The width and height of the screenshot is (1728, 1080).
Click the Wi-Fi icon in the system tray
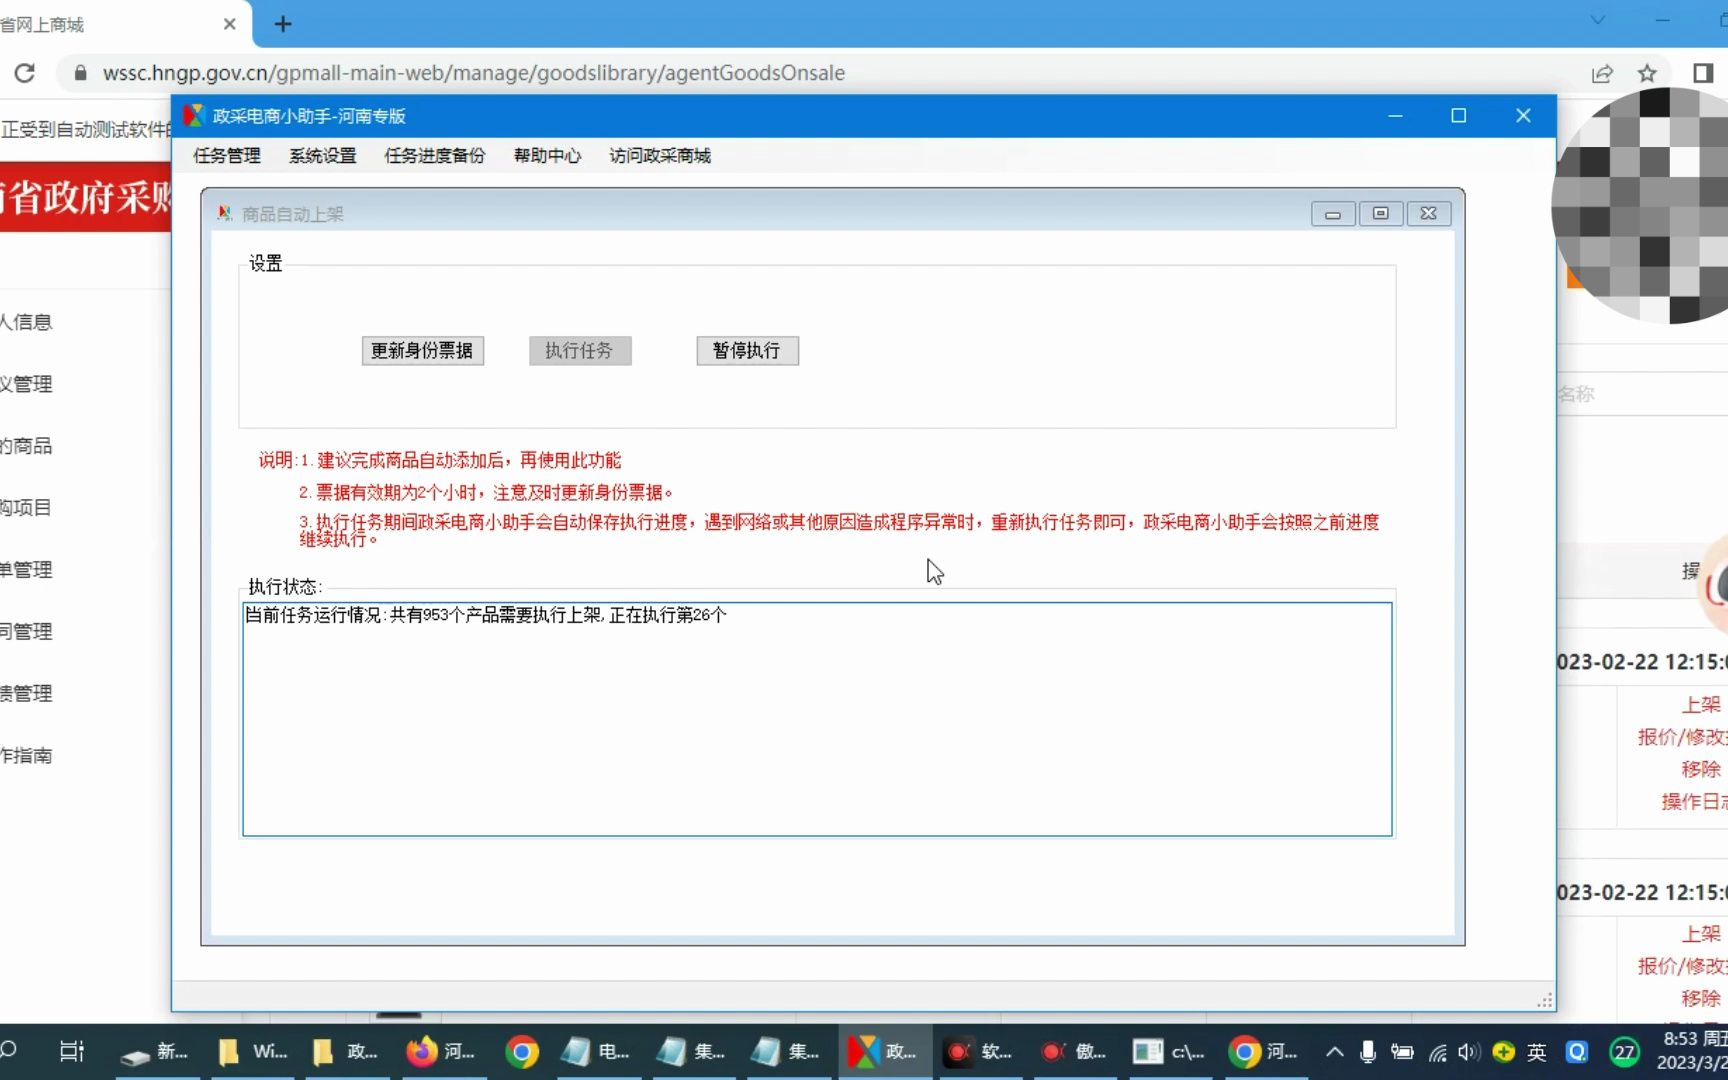[x=1438, y=1051]
